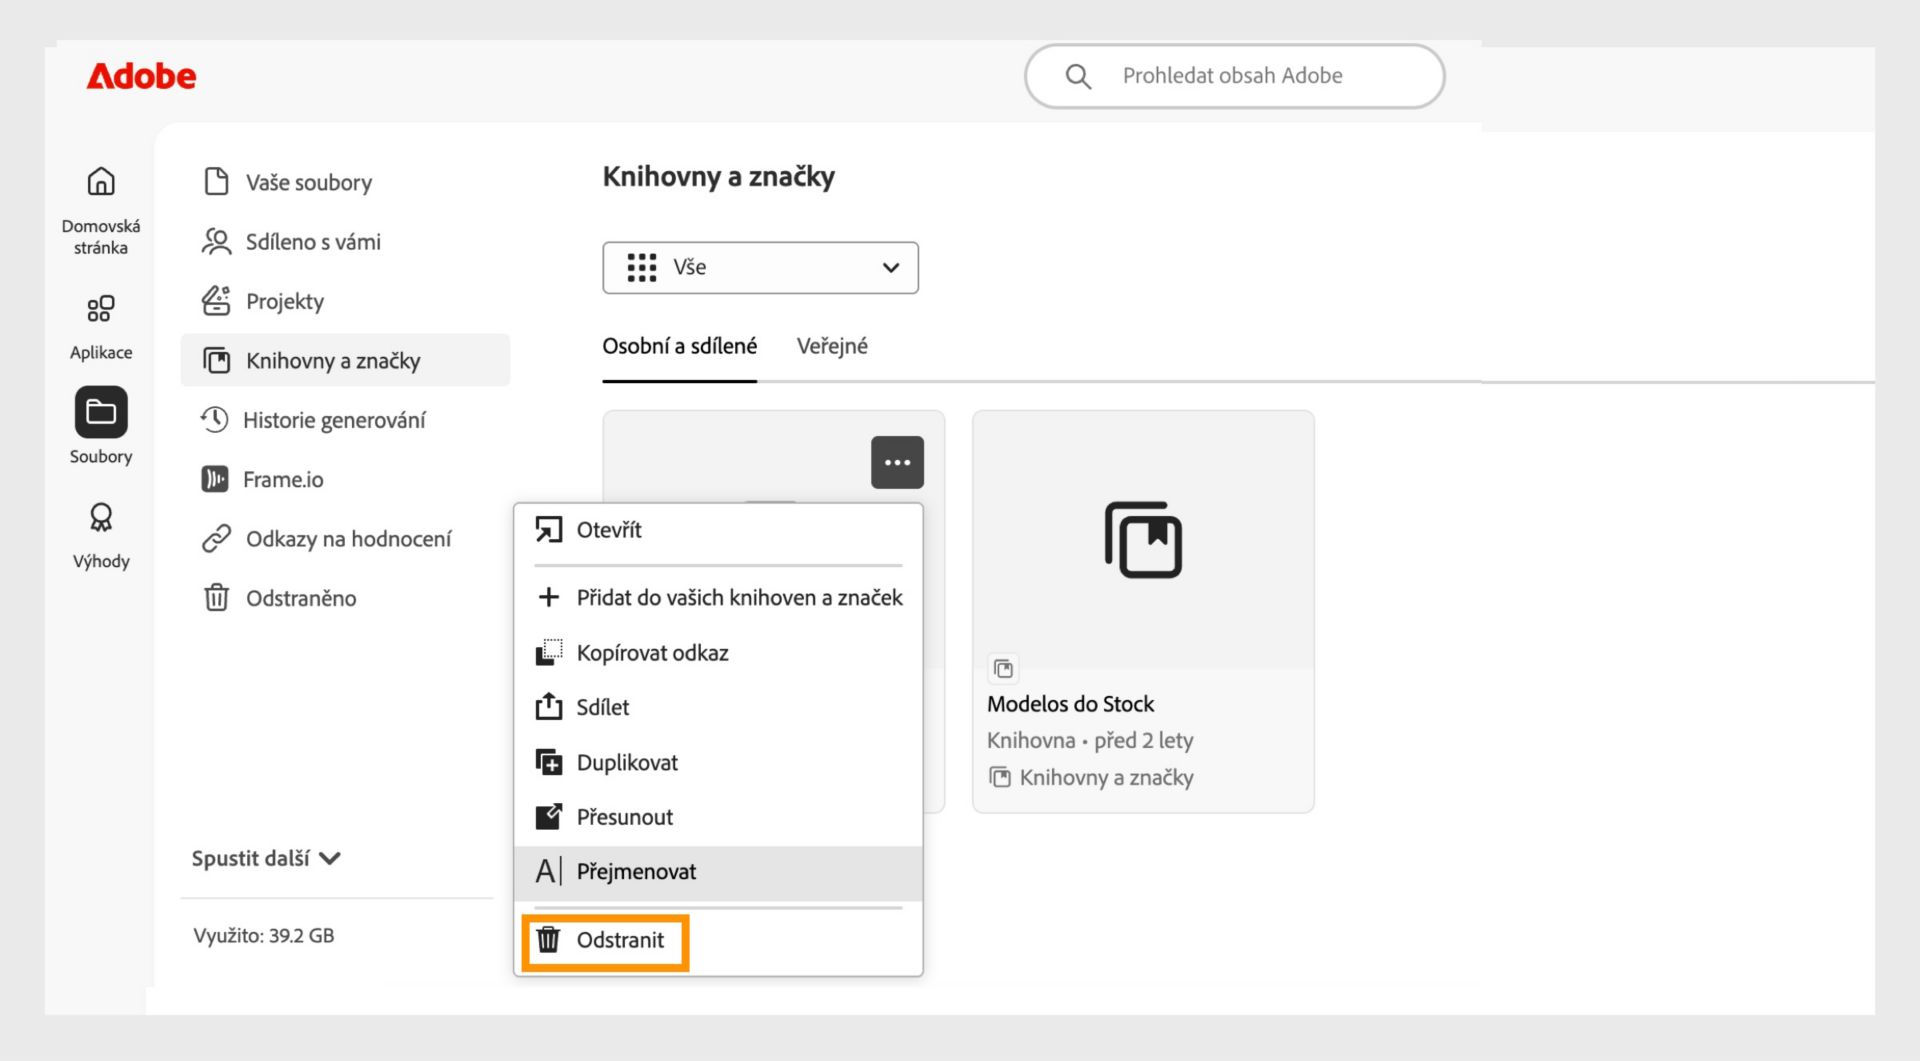1920x1061 pixels.
Task: Choose Duplikovat from context menu
Action: click(x=718, y=762)
